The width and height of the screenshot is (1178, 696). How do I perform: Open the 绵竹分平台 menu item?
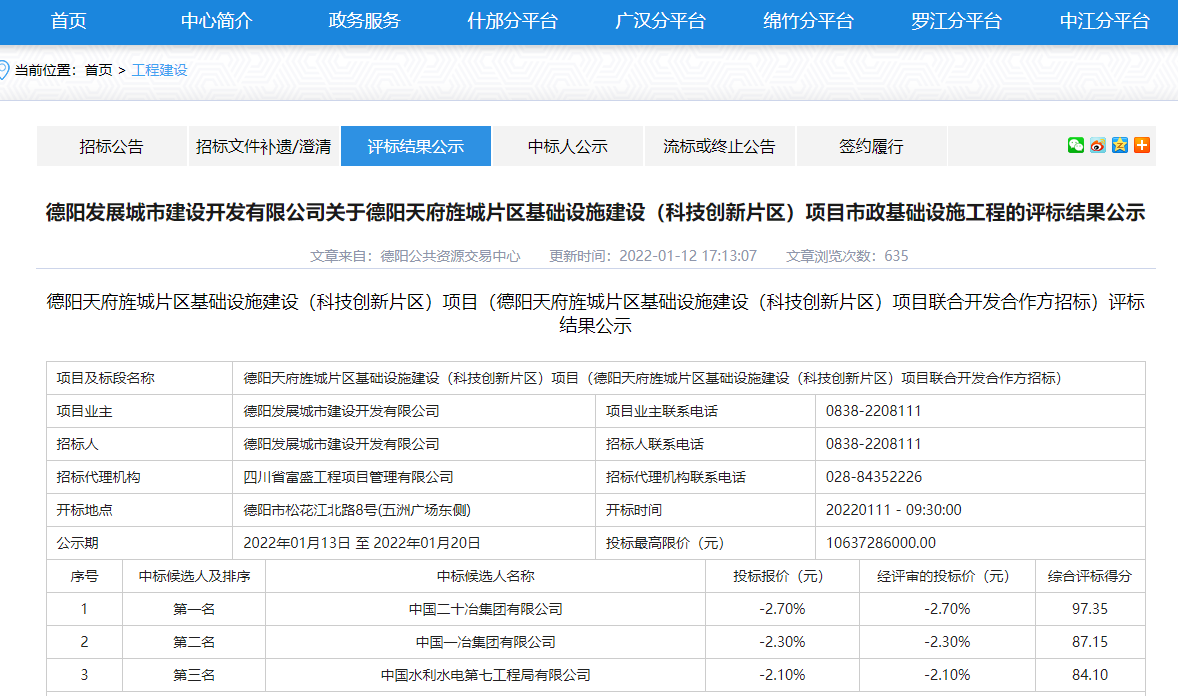coord(808,21)
